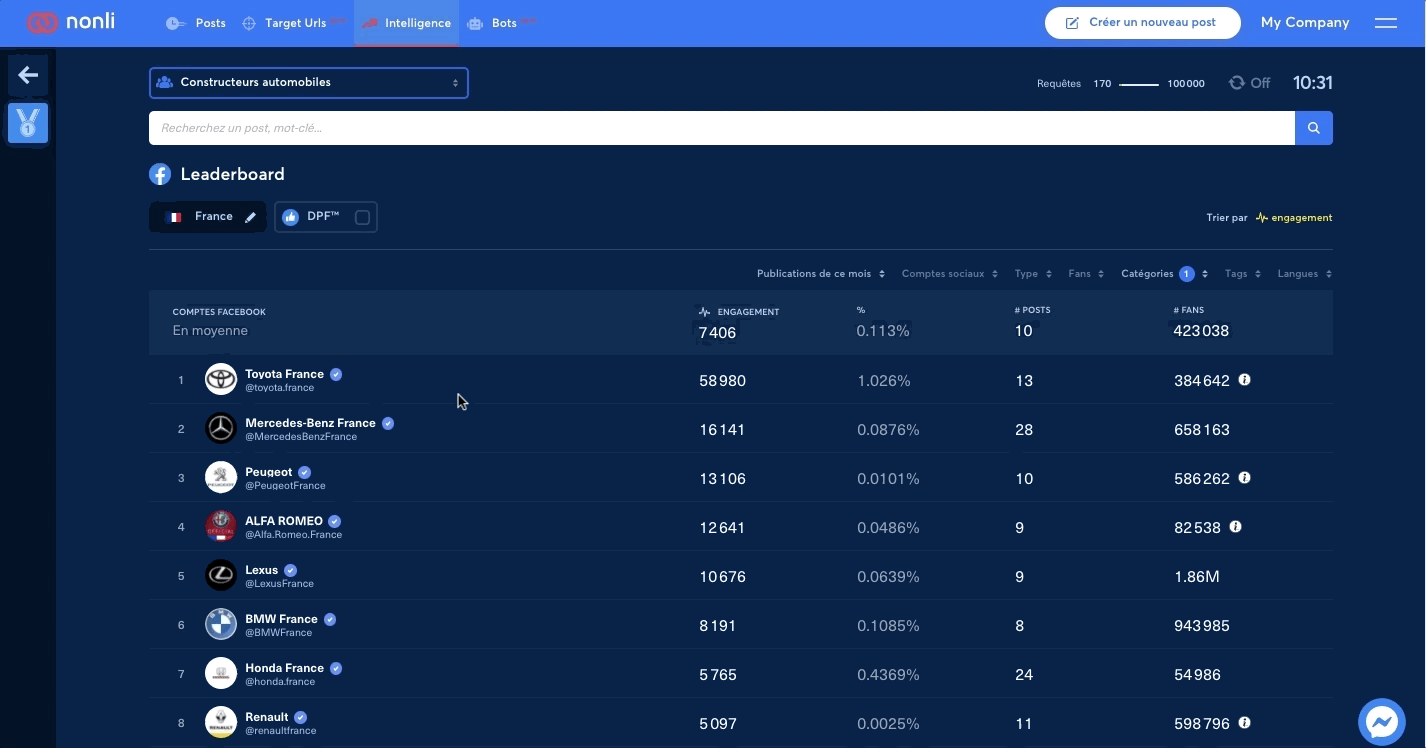Click the Comptes Facebook column header
This screenshot has width=1426, height=748.
pos(219,312)
